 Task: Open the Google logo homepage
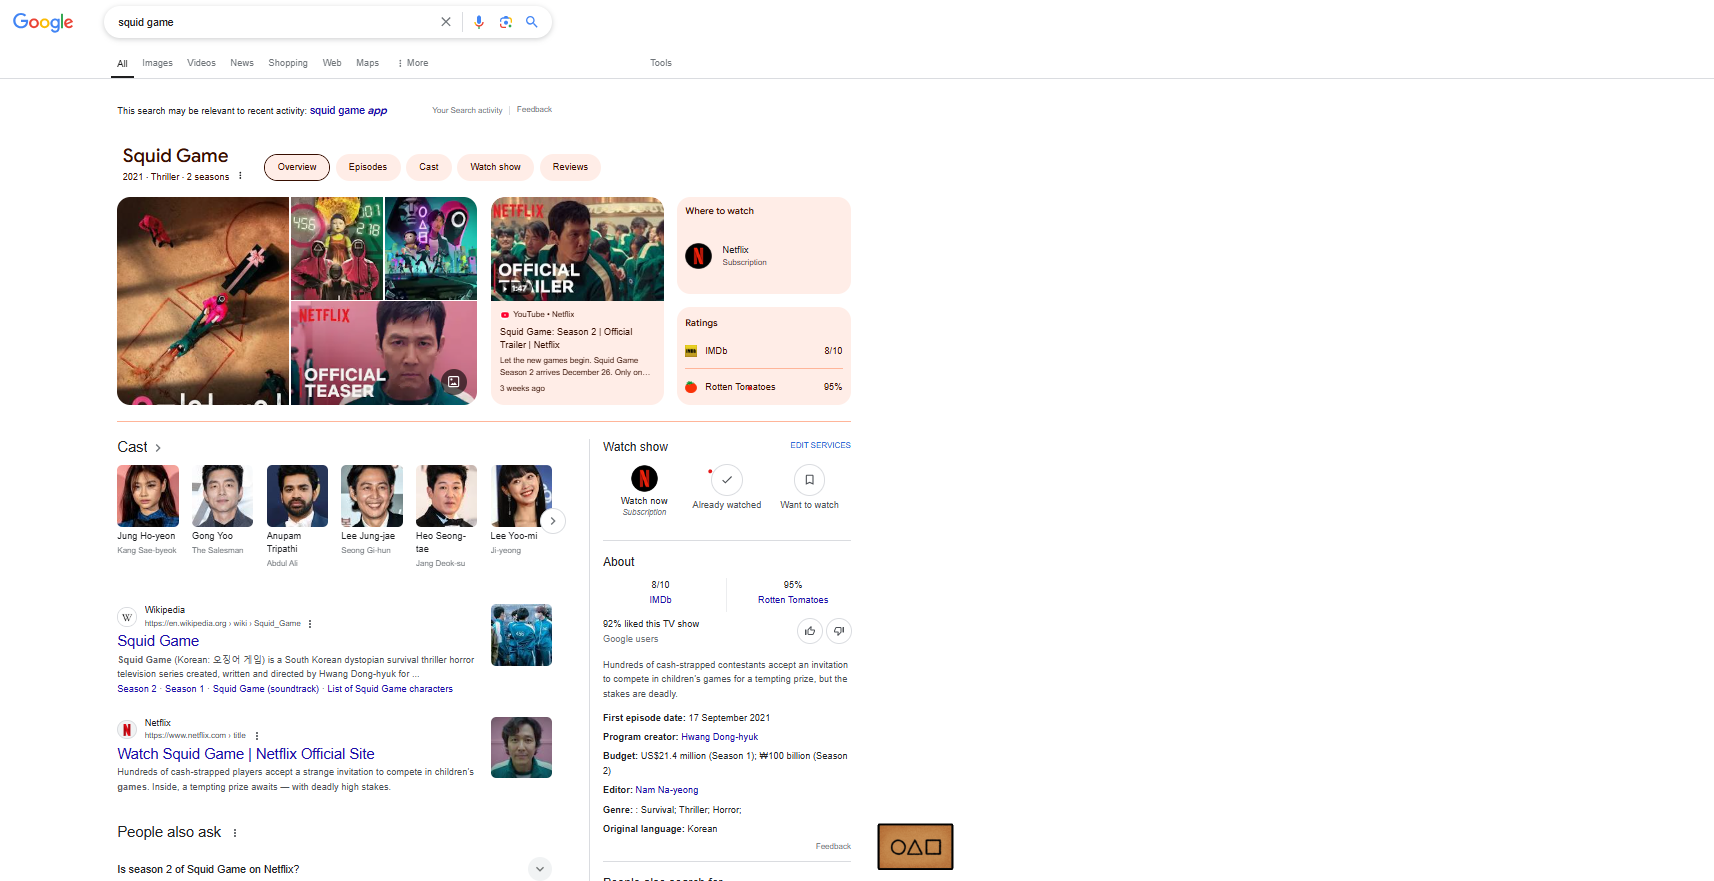point(43,22)
